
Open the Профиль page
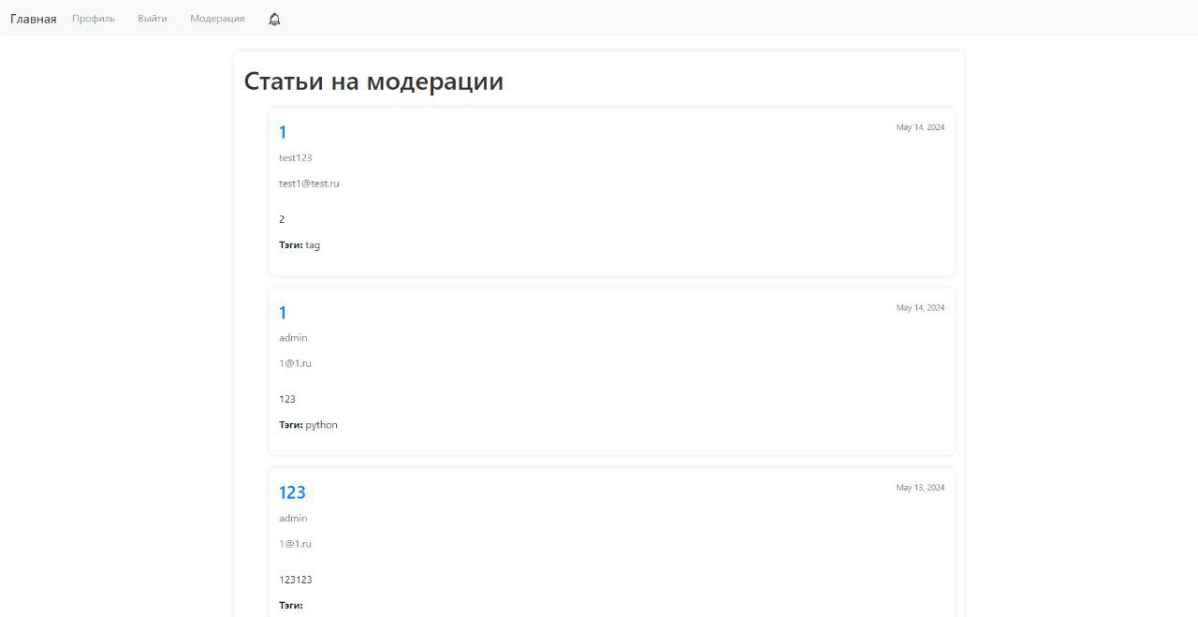(x=93, y=18)
